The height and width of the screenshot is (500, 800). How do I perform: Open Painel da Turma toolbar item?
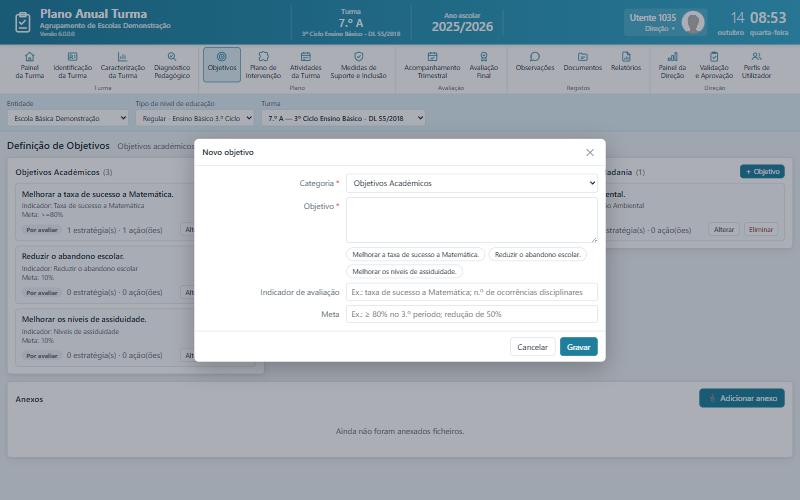30,65
